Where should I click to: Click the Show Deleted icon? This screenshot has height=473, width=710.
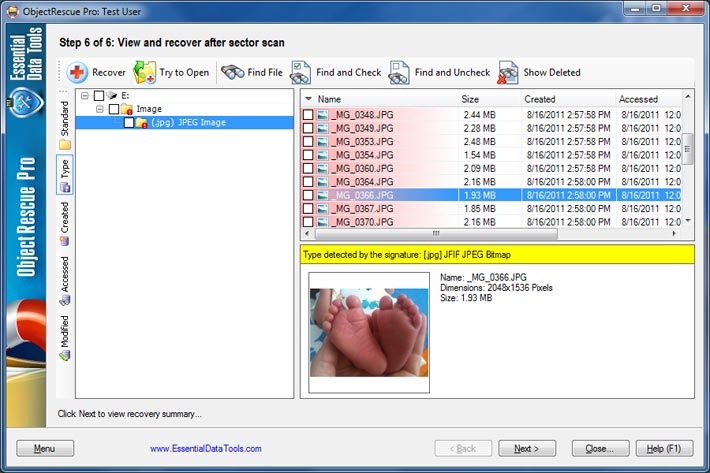tap(508, 72)
